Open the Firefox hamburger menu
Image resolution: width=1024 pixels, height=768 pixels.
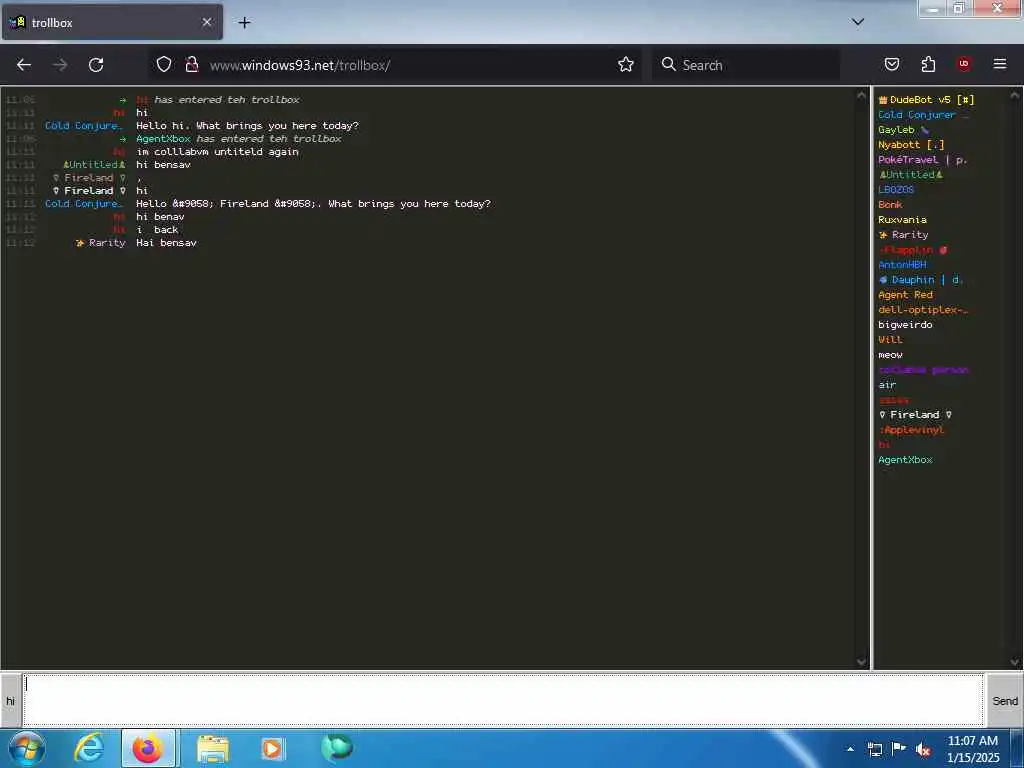click(x=1000, y=64)
